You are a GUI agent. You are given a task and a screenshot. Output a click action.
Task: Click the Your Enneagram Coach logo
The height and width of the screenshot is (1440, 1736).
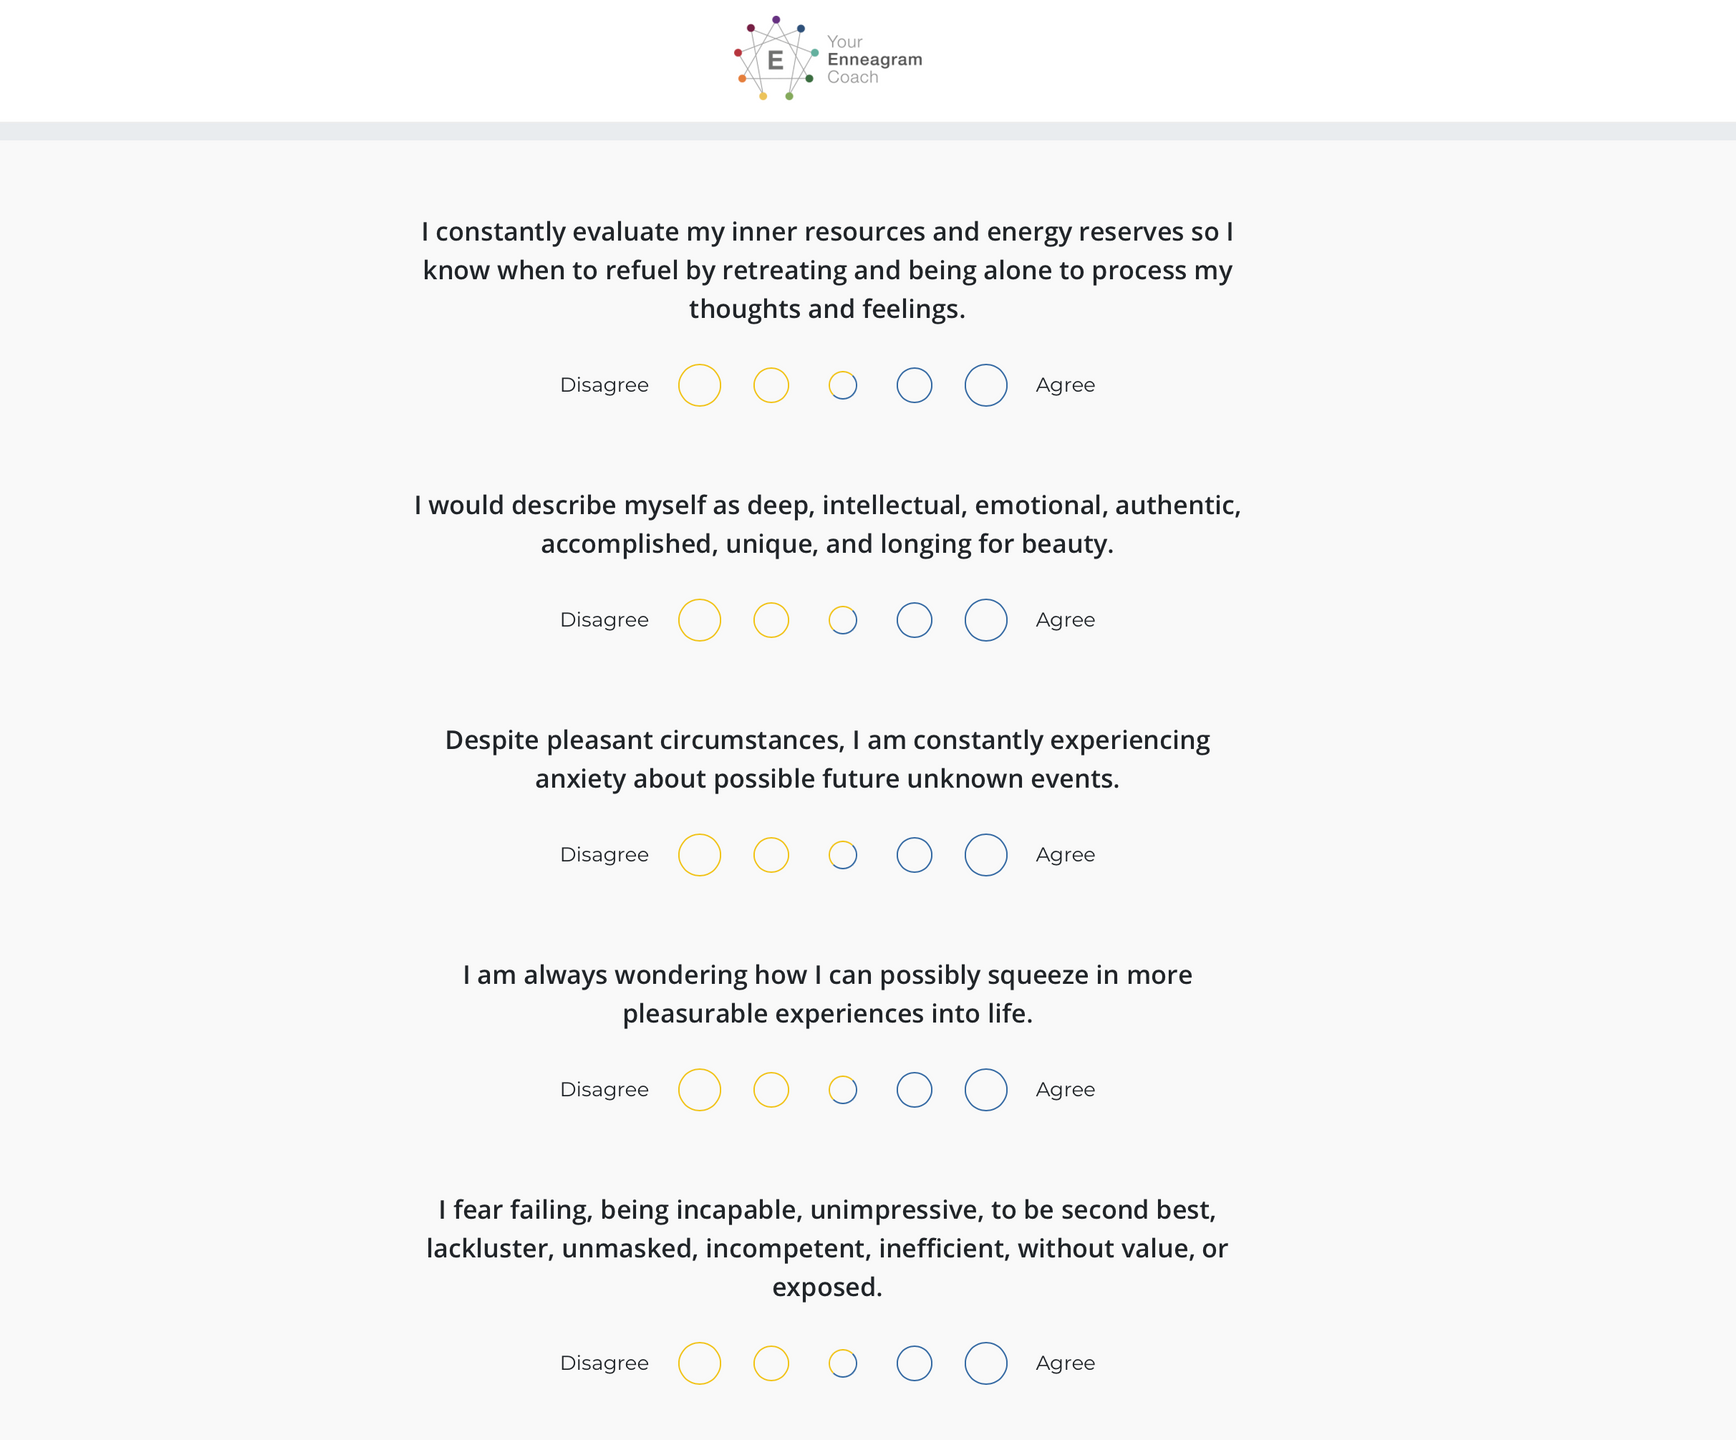coord(828,59)
